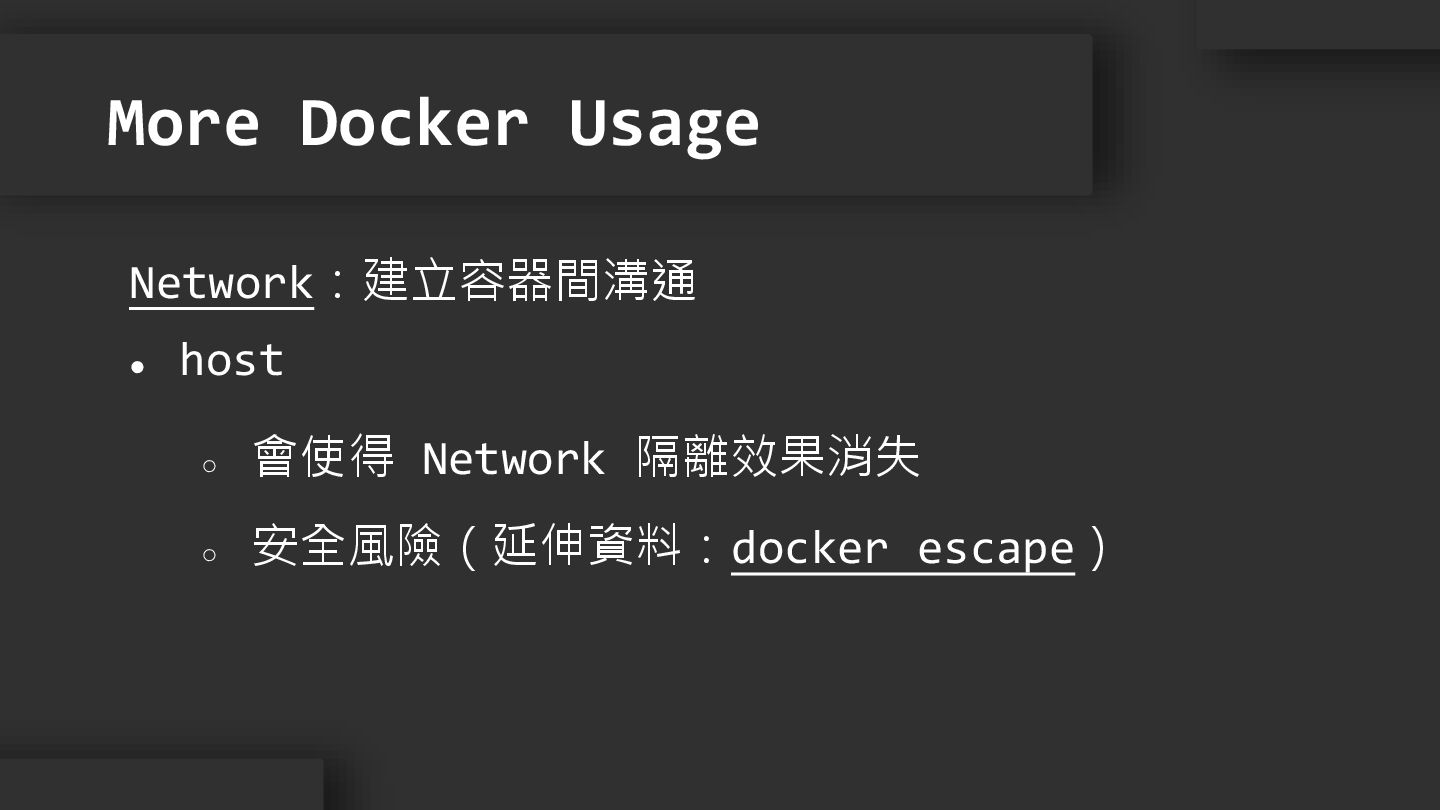The height and width of the screenshot is (810, 1440).
Task: Click the decorative rectangle at bottom left
Action: click(x=160, y=785)
